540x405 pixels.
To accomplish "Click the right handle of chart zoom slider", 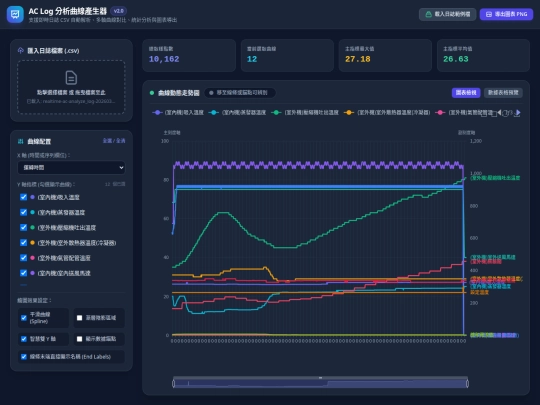I will point(467,383).
